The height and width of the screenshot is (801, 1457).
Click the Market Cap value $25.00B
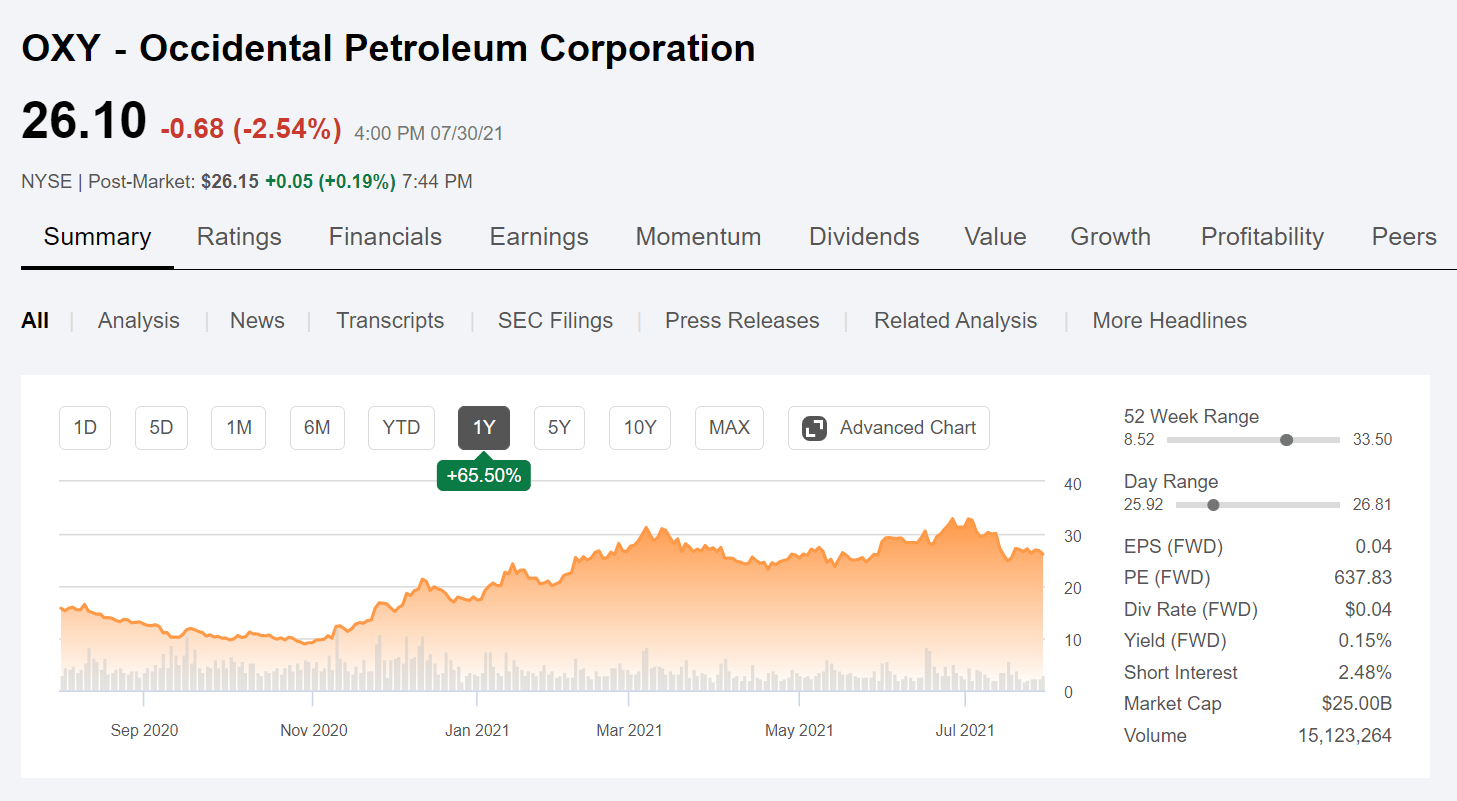tap(1357, 704)
